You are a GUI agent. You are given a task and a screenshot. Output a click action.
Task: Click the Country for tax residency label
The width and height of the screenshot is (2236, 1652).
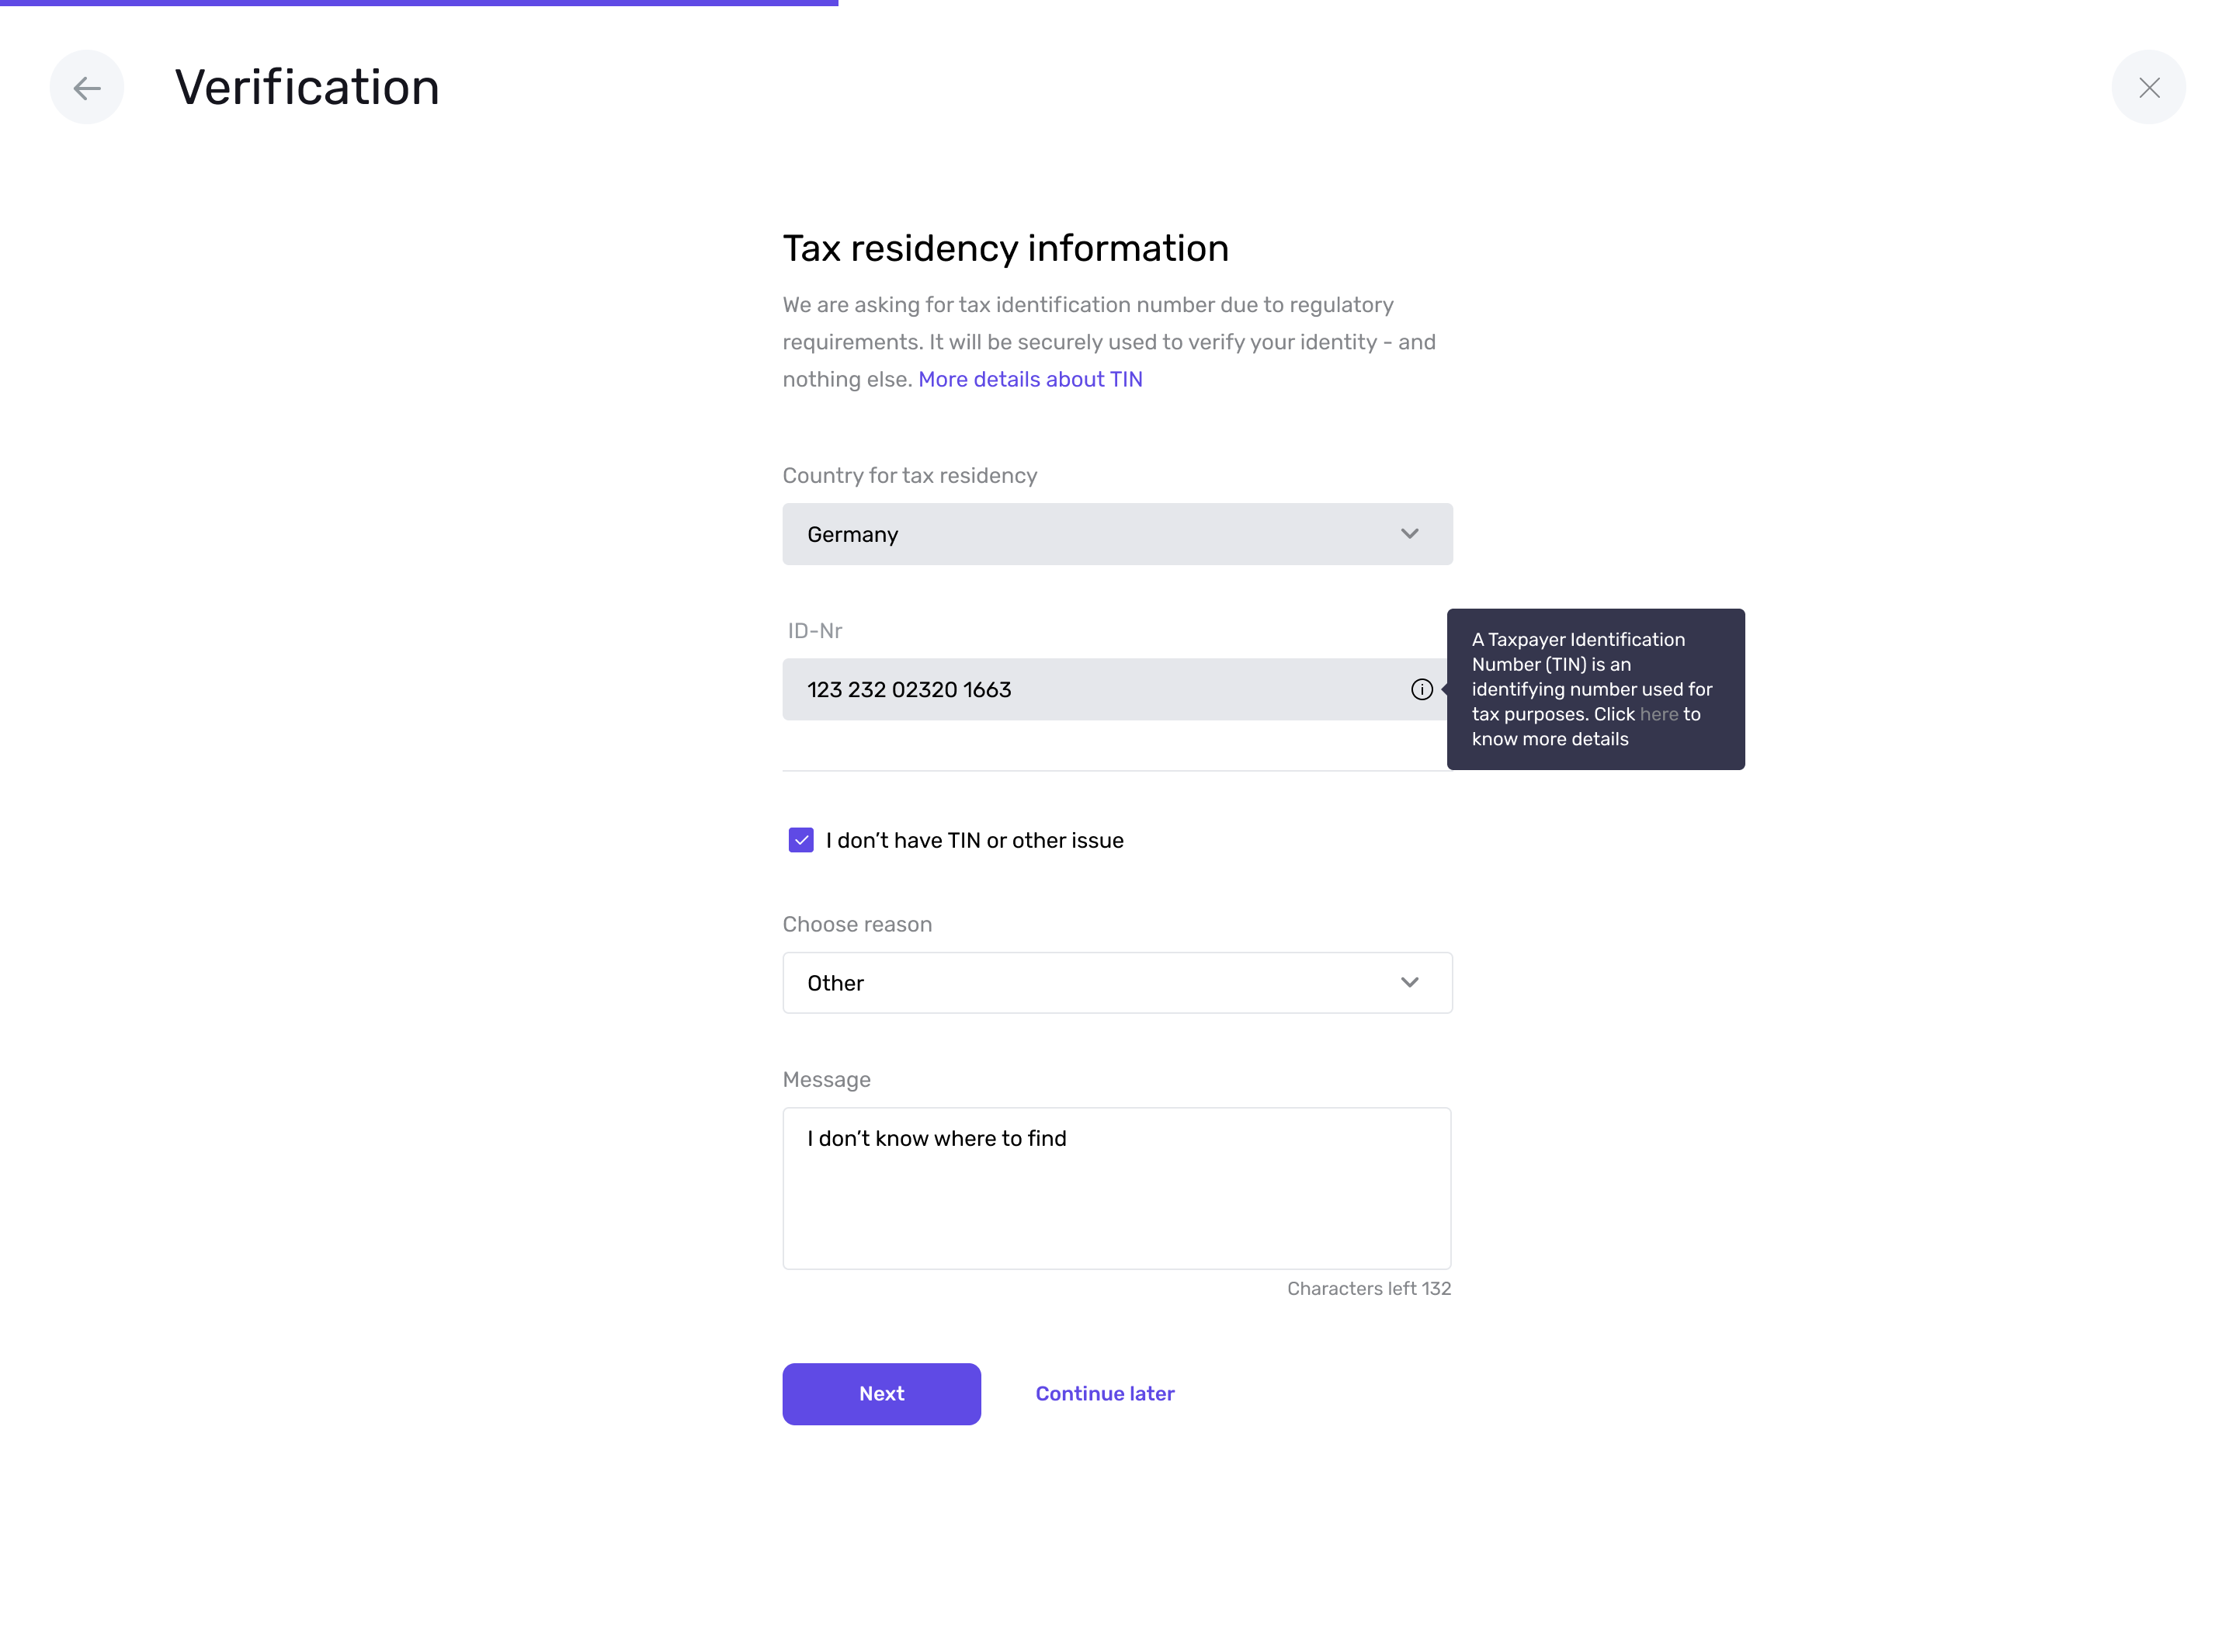909,475
